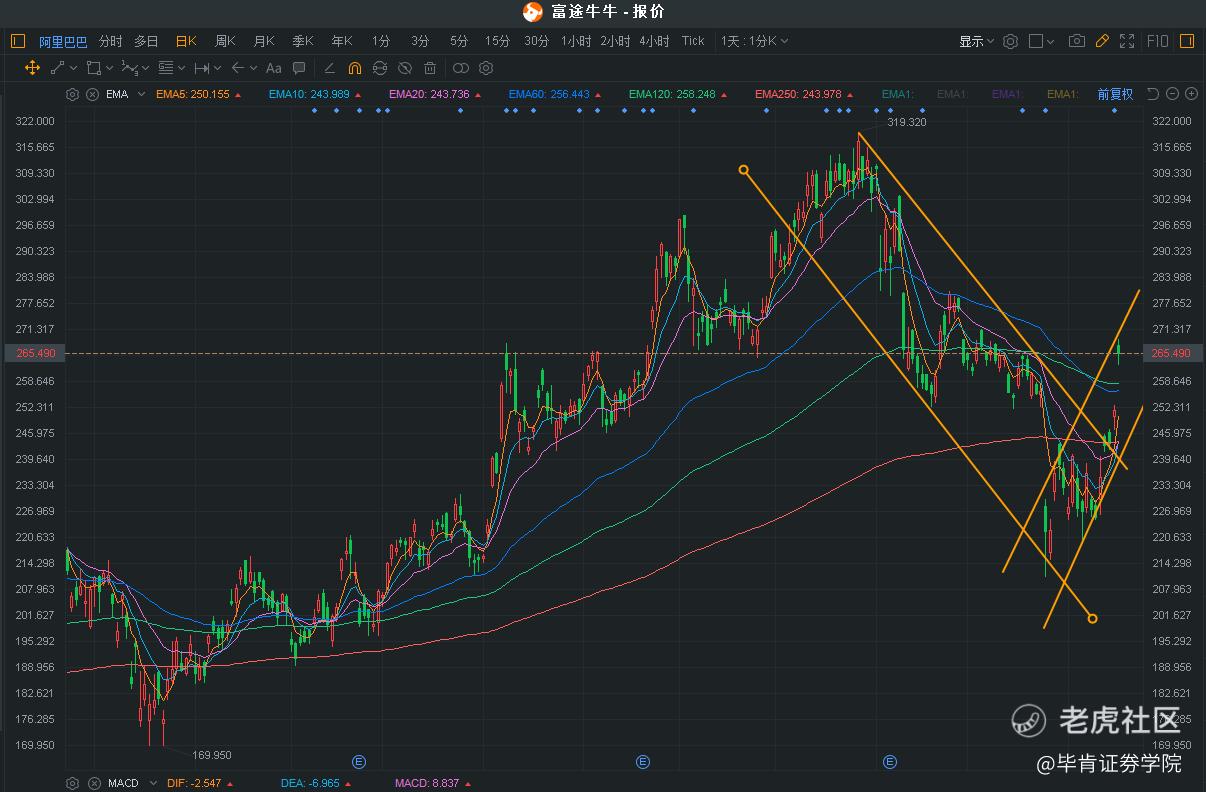Switch to the 周K weekly chart tab

tap(224, 41)
